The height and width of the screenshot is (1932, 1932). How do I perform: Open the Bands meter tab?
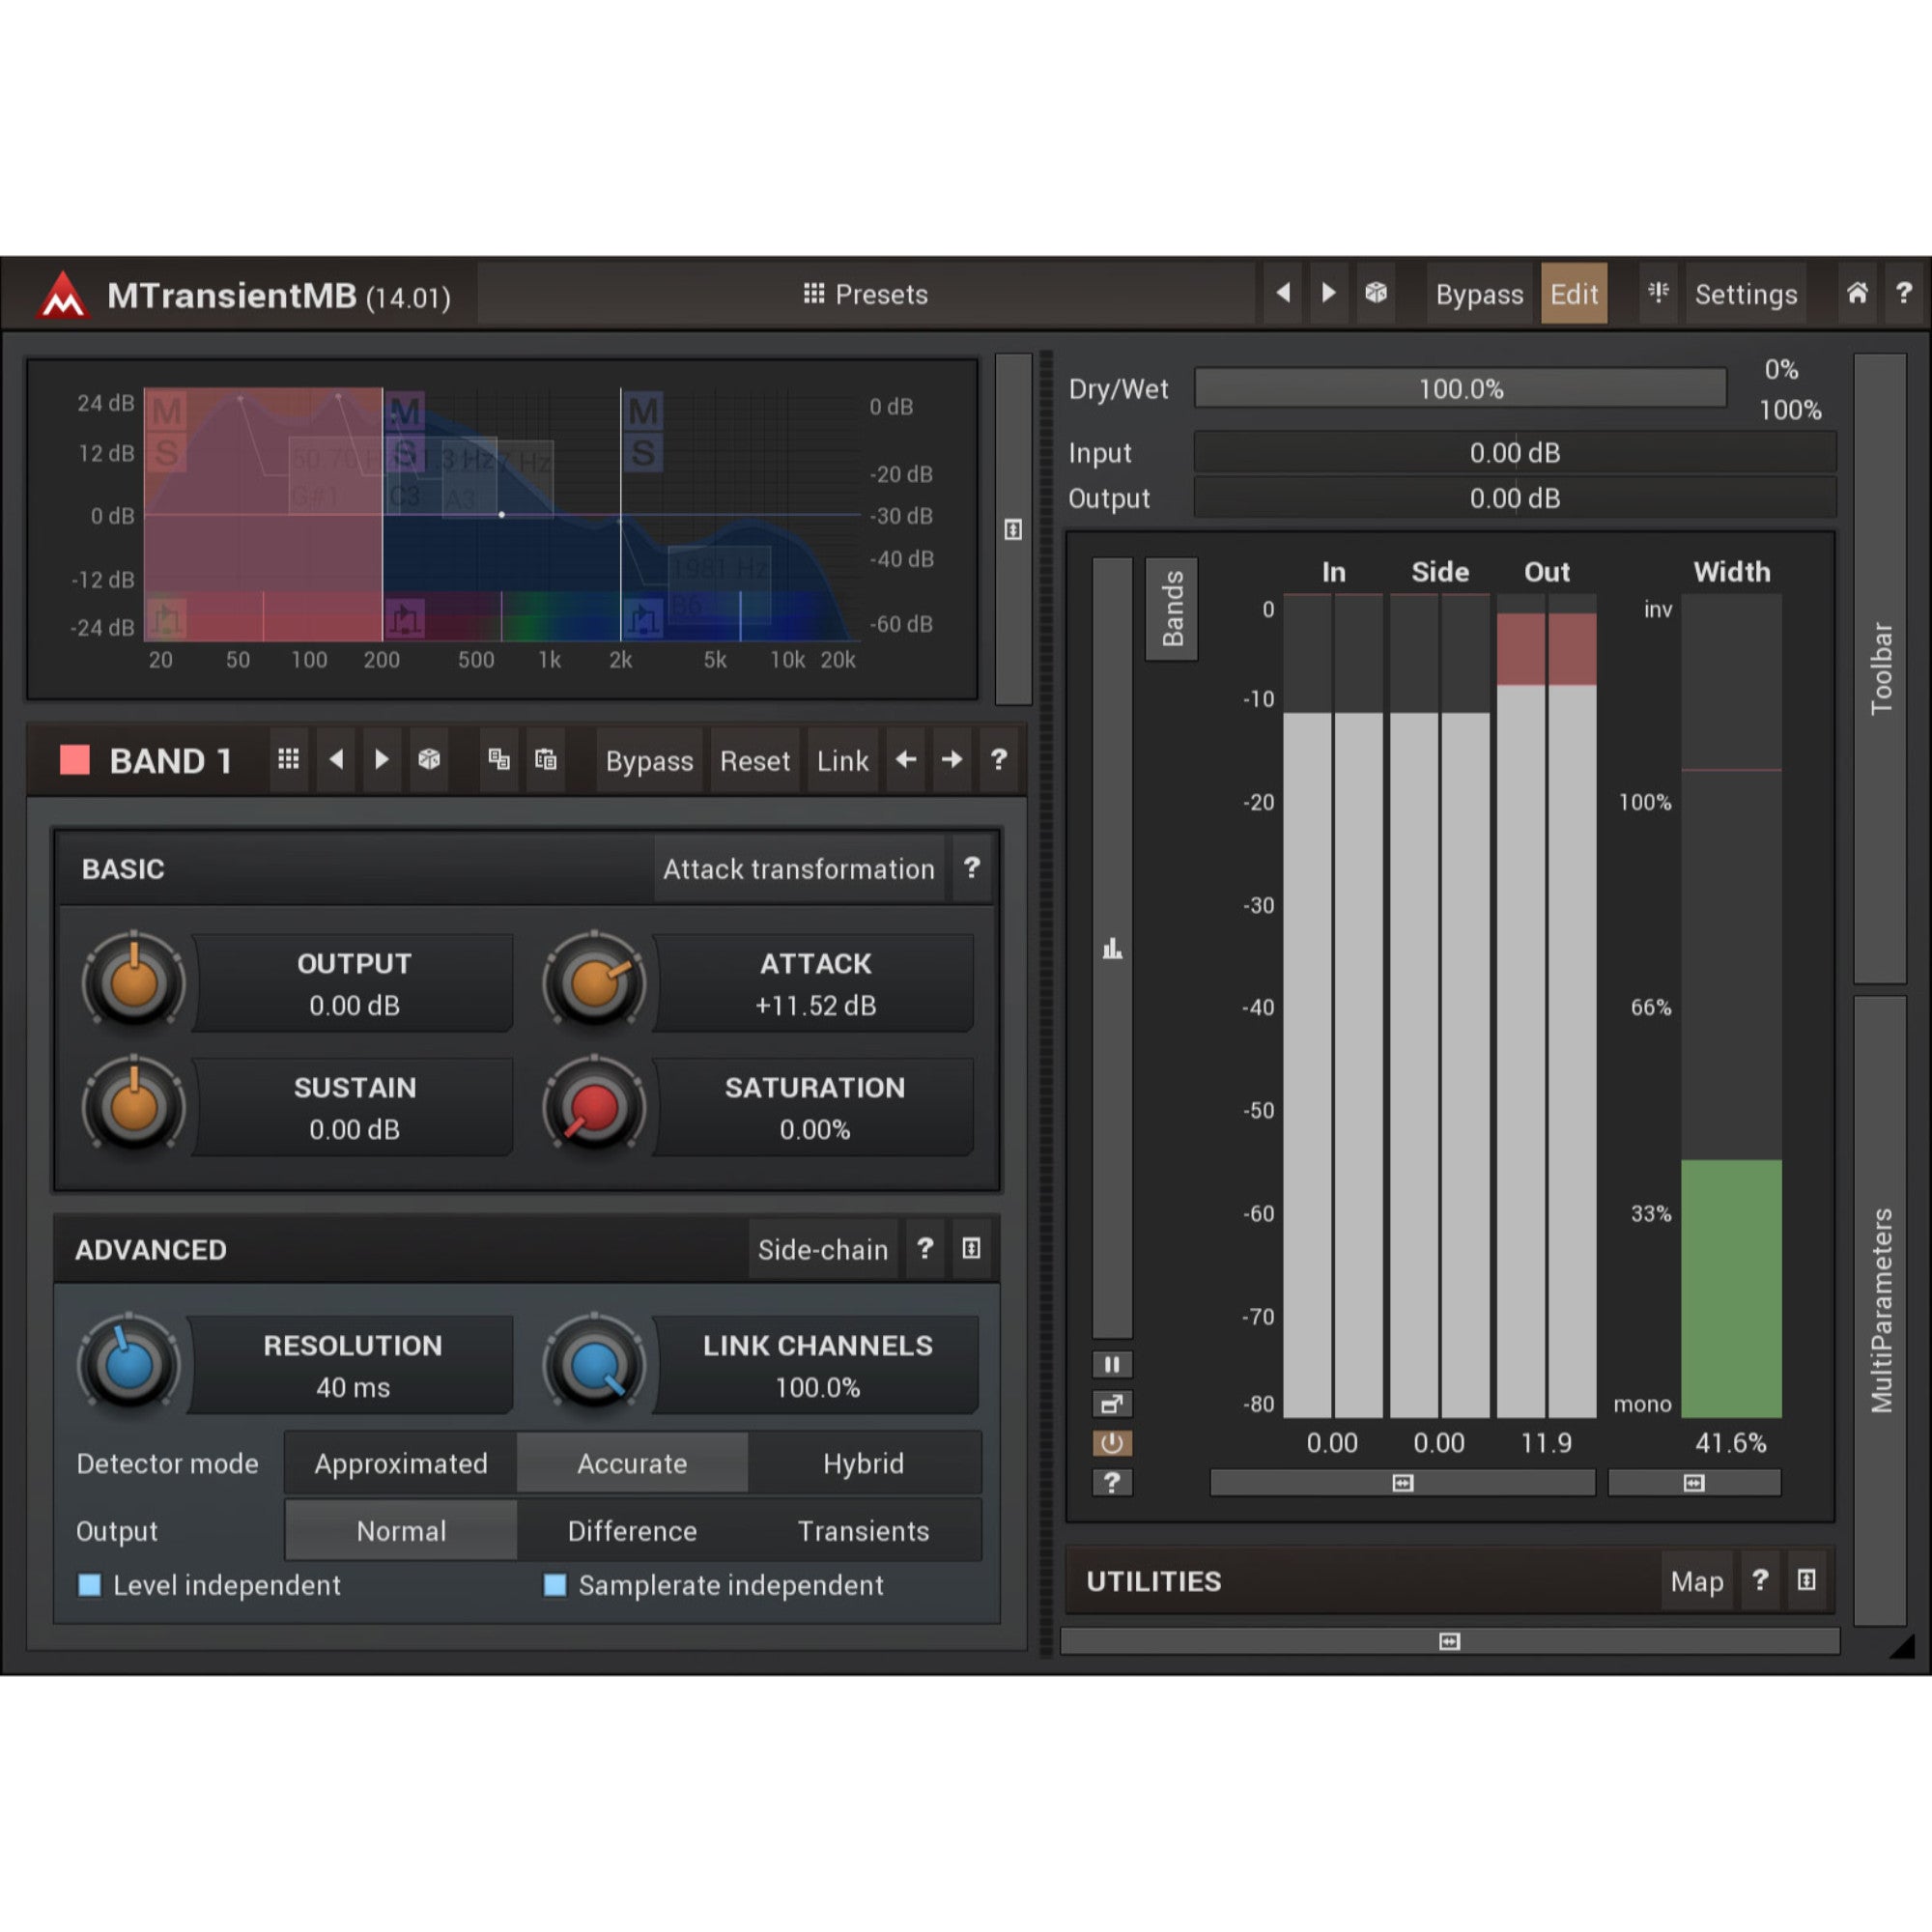[1172, 608]
